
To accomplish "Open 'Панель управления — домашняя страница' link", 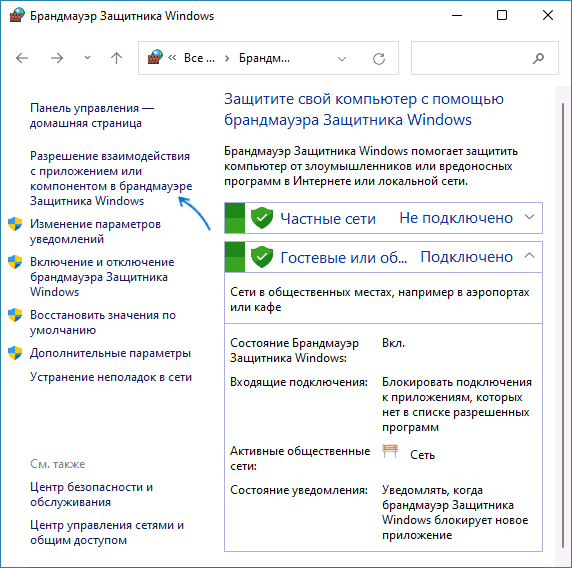I will (92, 115).
